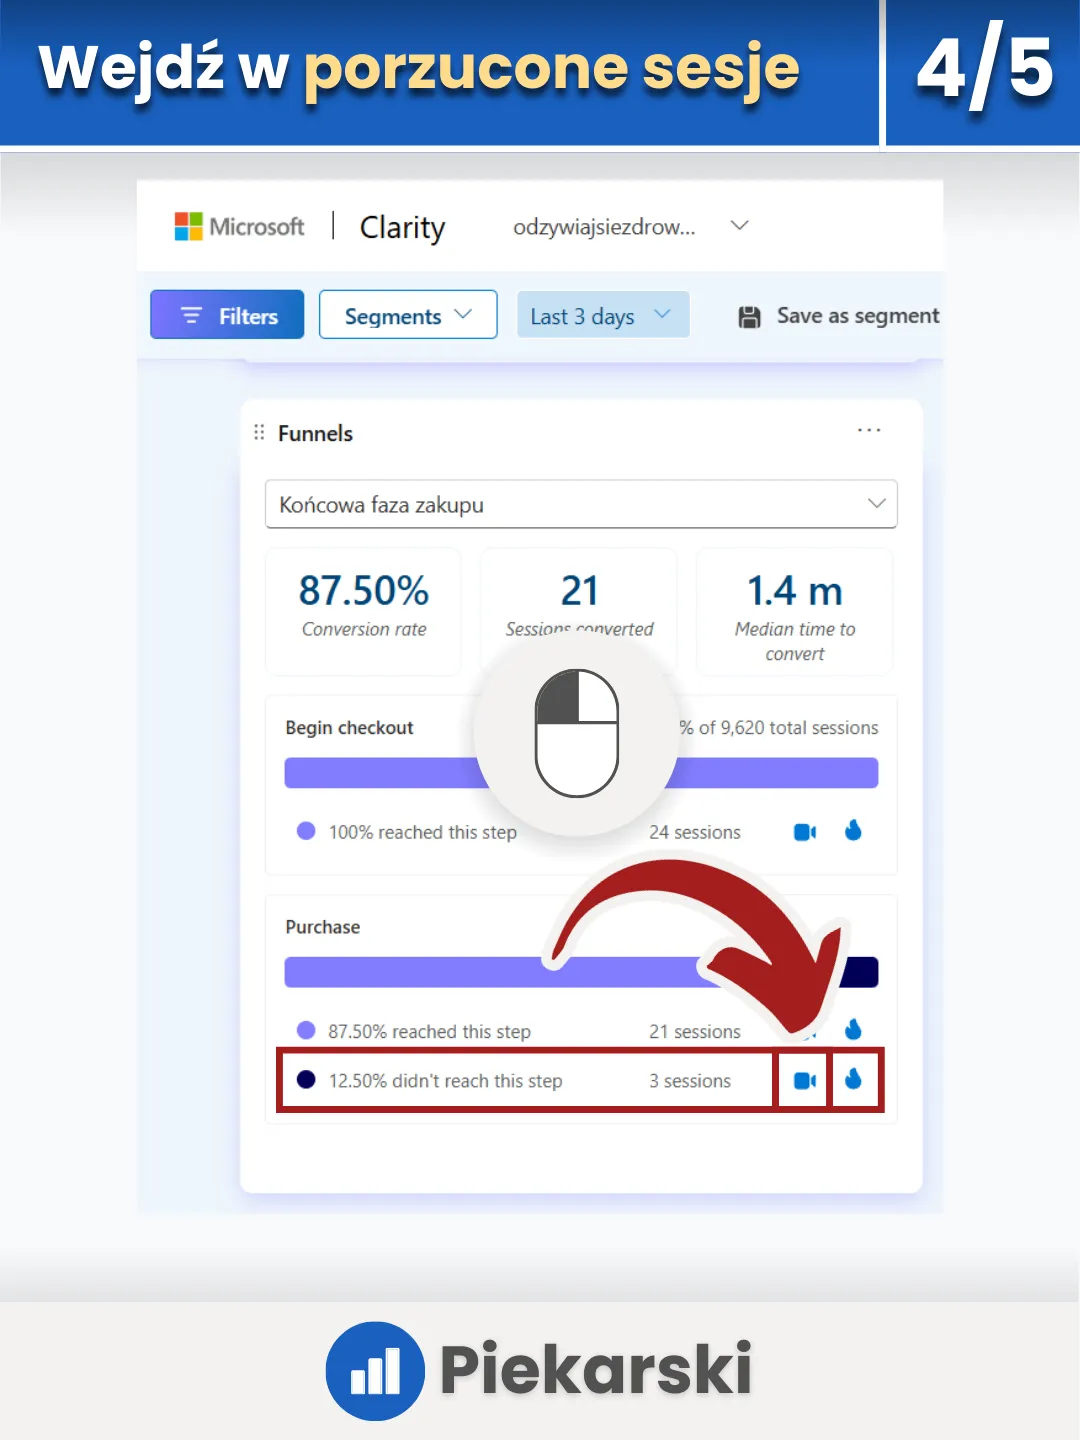
Task: View heatmaps for 3 sessions not reaching Purchase
Action: click(853, 1079)
